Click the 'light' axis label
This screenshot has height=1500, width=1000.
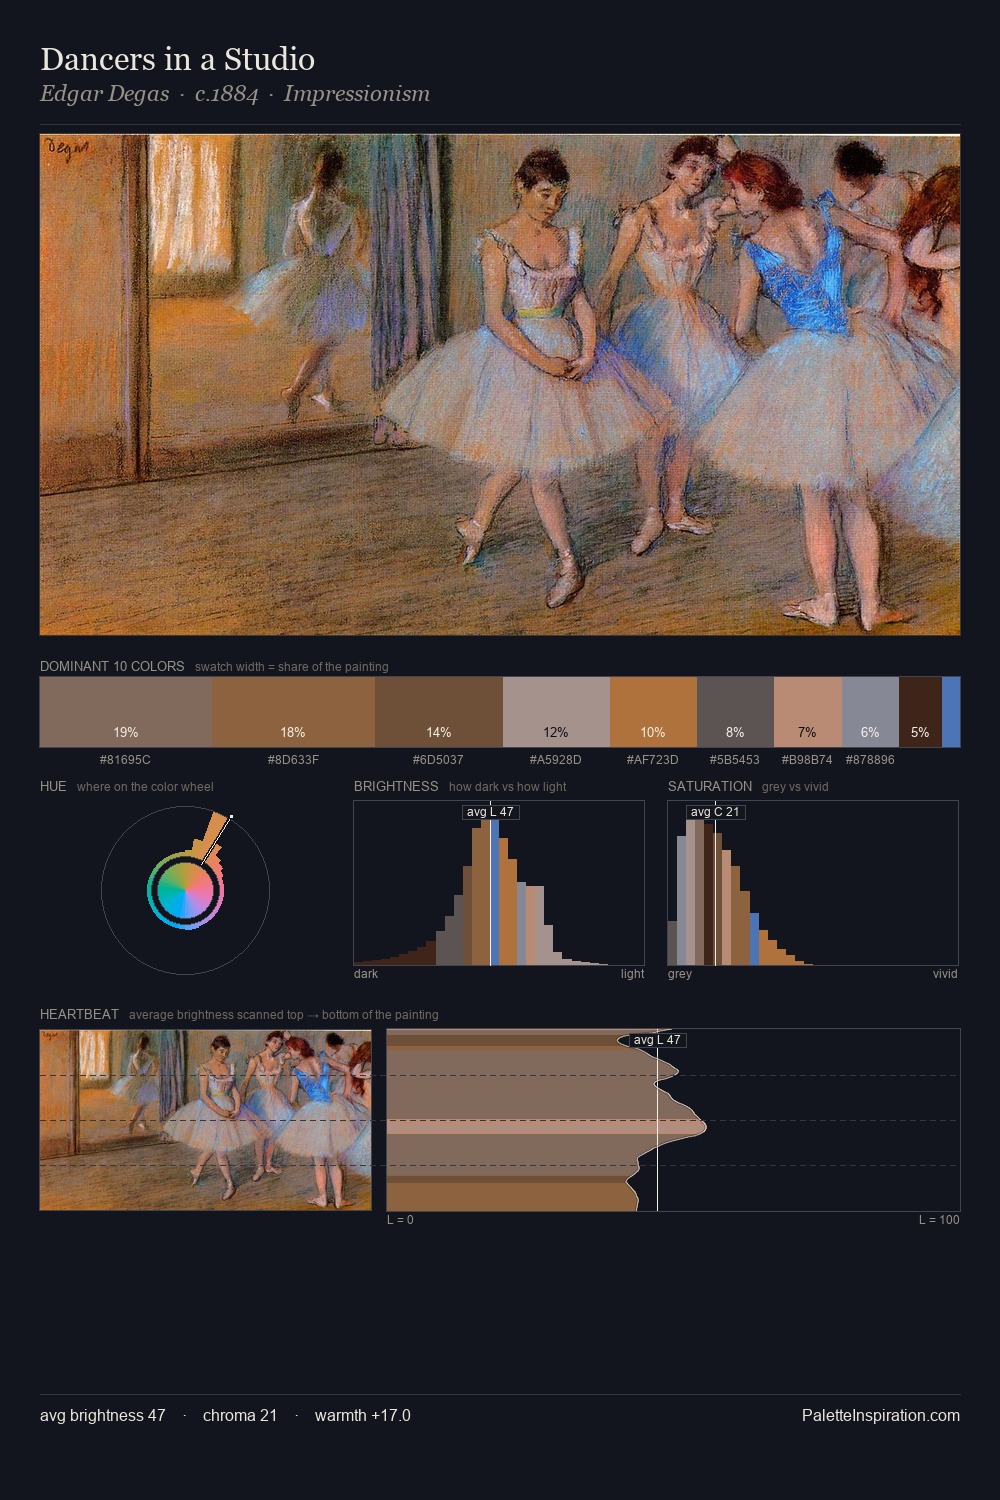tap(632, 974)
